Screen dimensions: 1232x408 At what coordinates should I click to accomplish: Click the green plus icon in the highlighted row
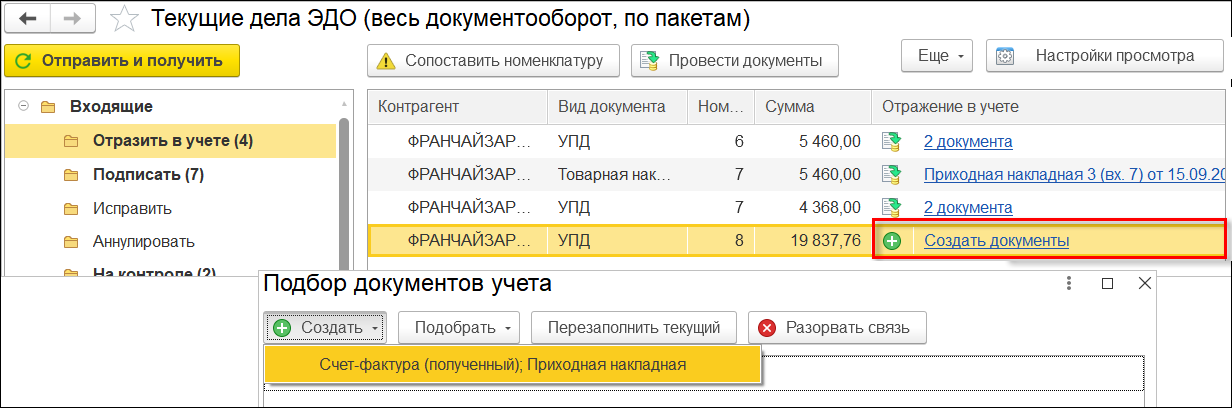pyautogui.click(x=891, y=240)
